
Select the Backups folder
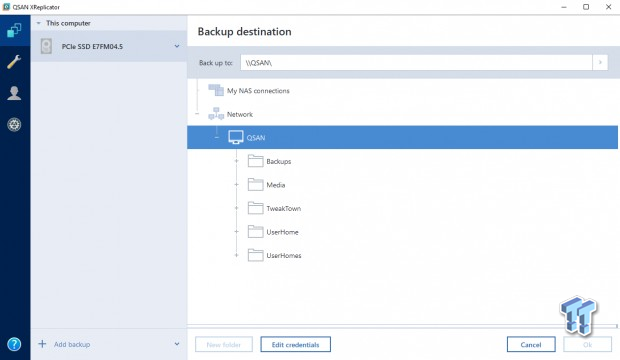269,161
